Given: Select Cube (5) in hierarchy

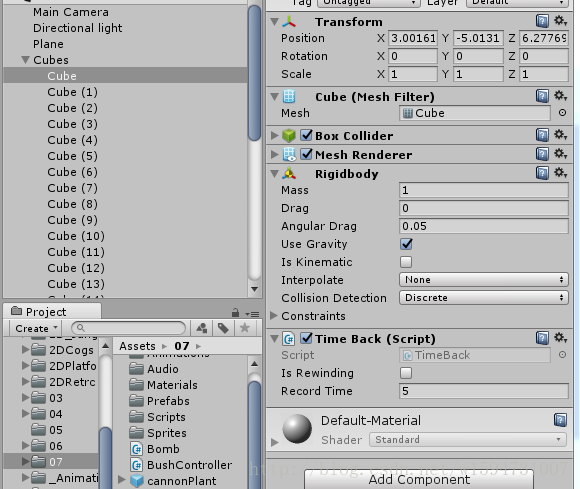Looking at the screenshot, I should pyautogui.click(x=72, y=156).
